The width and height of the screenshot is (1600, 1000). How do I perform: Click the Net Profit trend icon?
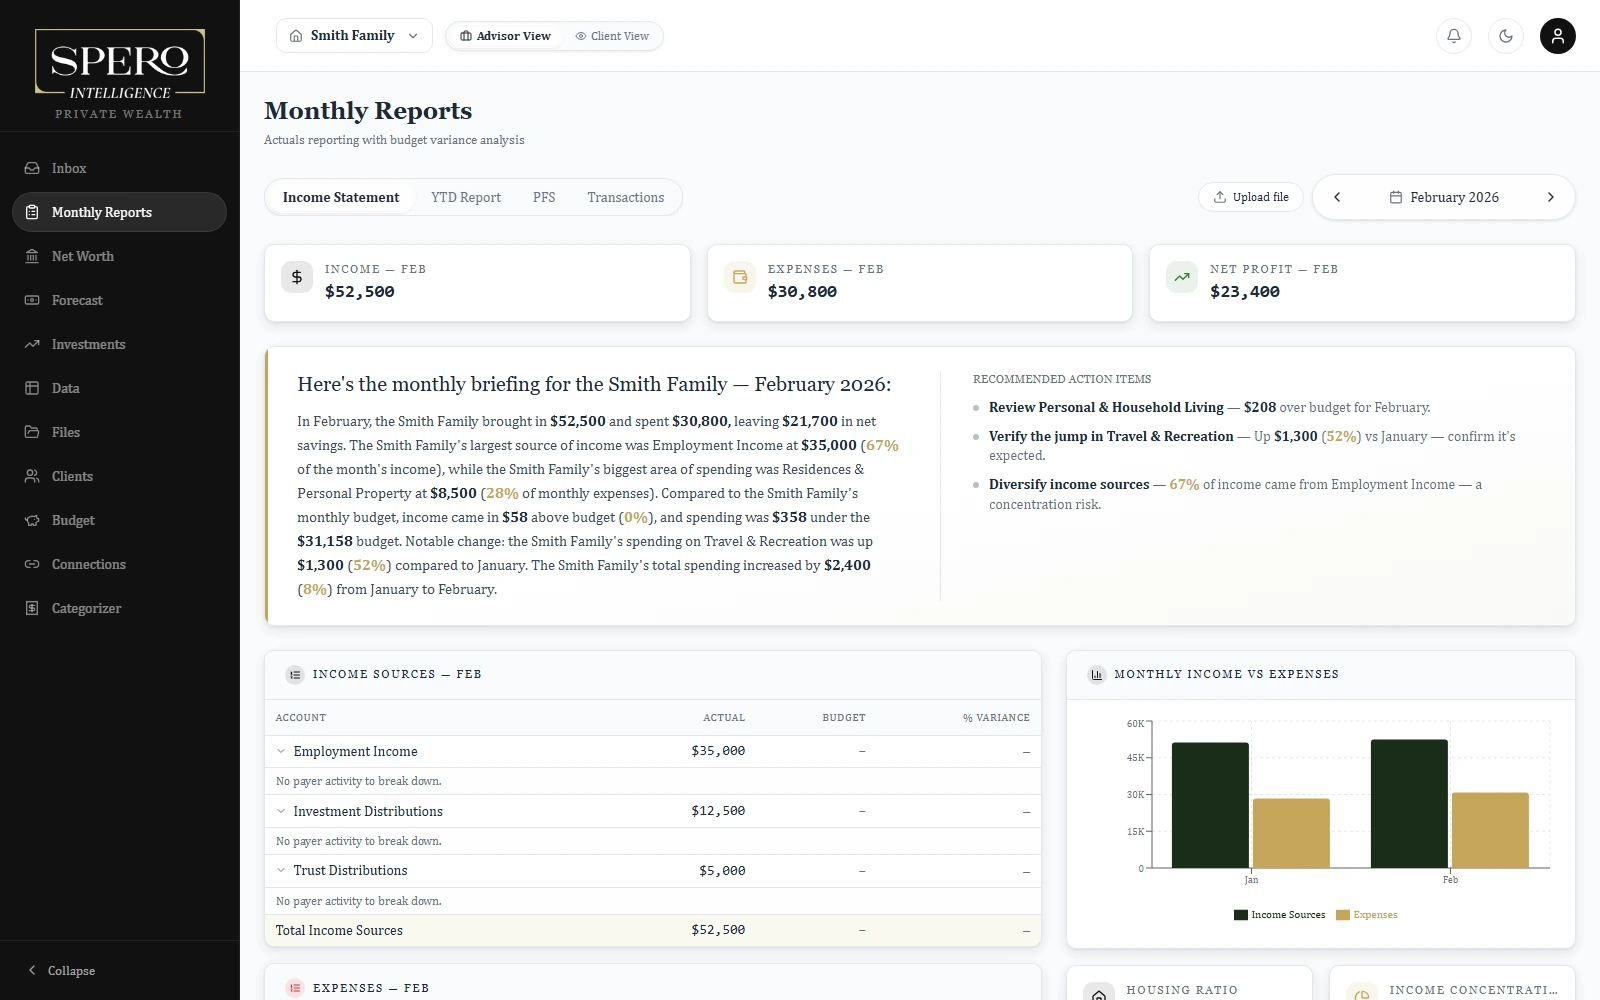coord(1182,277)
